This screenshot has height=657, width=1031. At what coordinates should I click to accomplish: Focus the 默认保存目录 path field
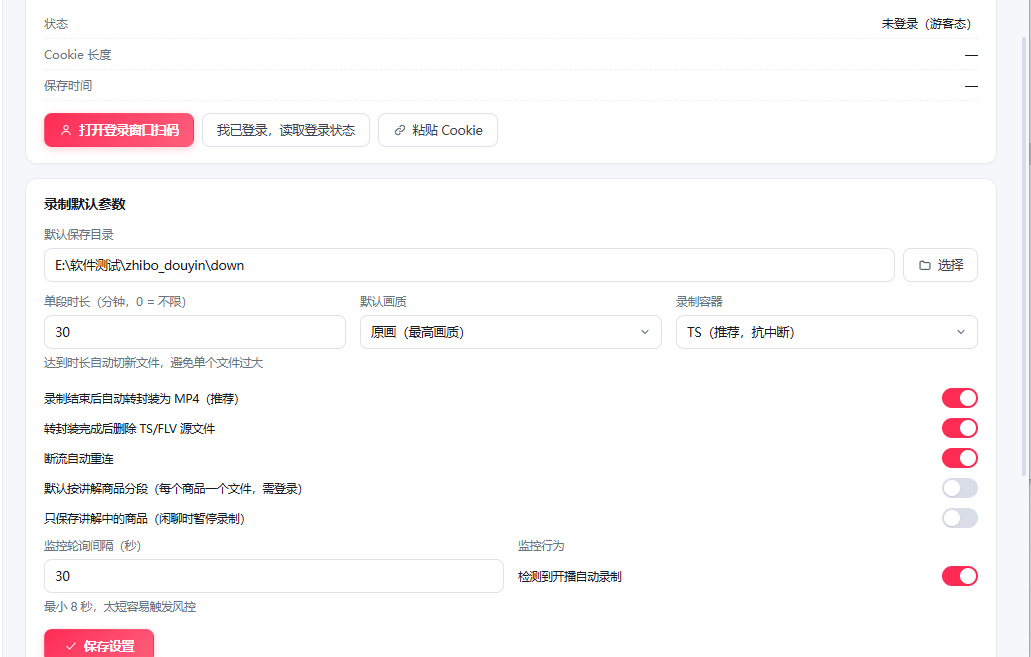click(x=469, y=265)
